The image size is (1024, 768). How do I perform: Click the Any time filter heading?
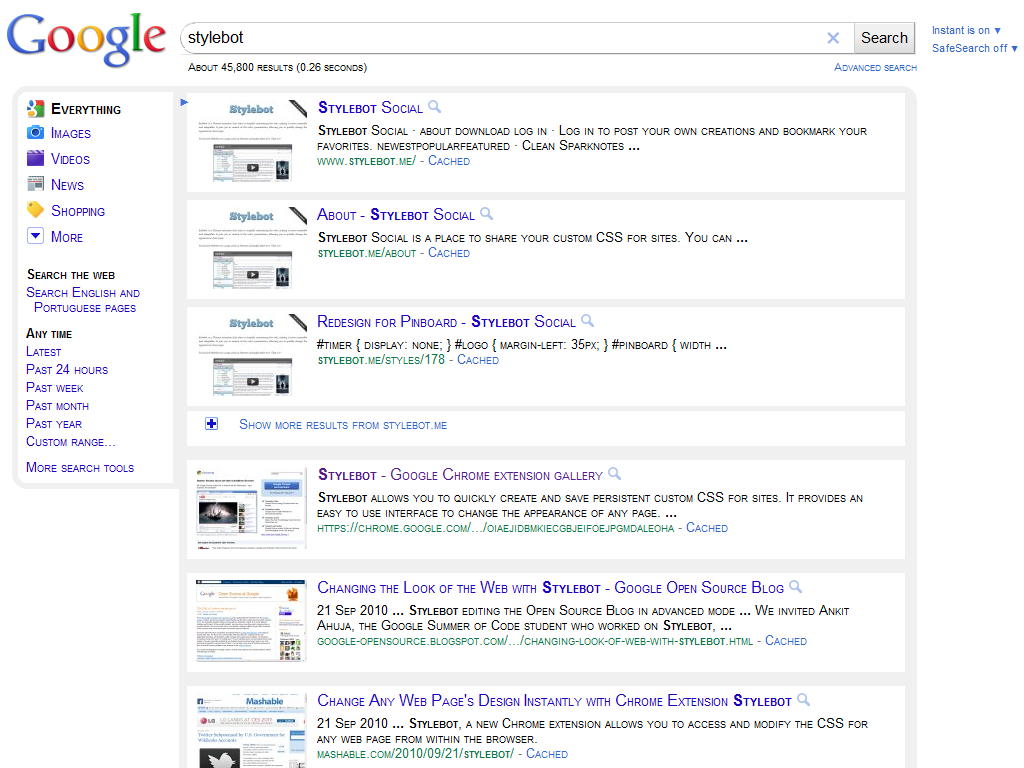tap(49, 334)
